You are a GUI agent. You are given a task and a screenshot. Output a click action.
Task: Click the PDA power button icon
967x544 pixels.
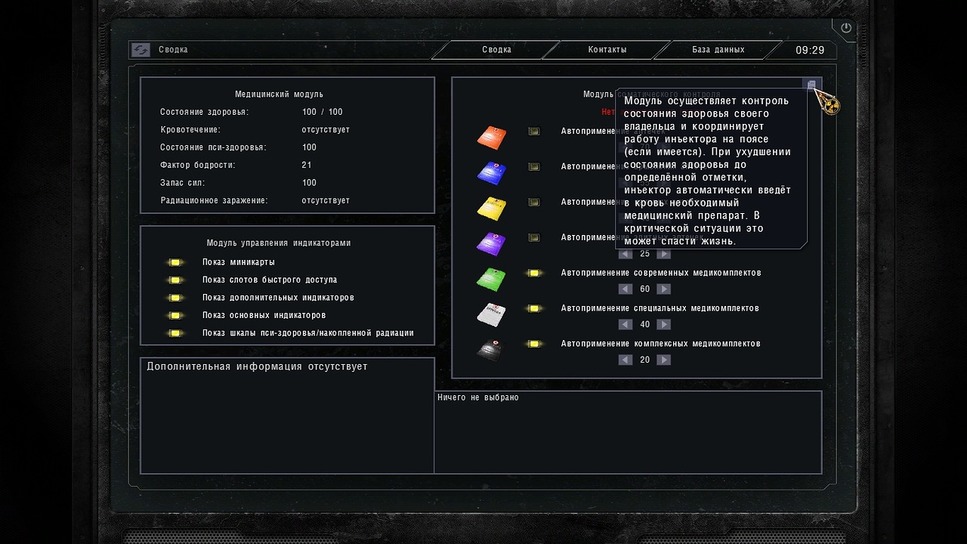coord(846,28)
